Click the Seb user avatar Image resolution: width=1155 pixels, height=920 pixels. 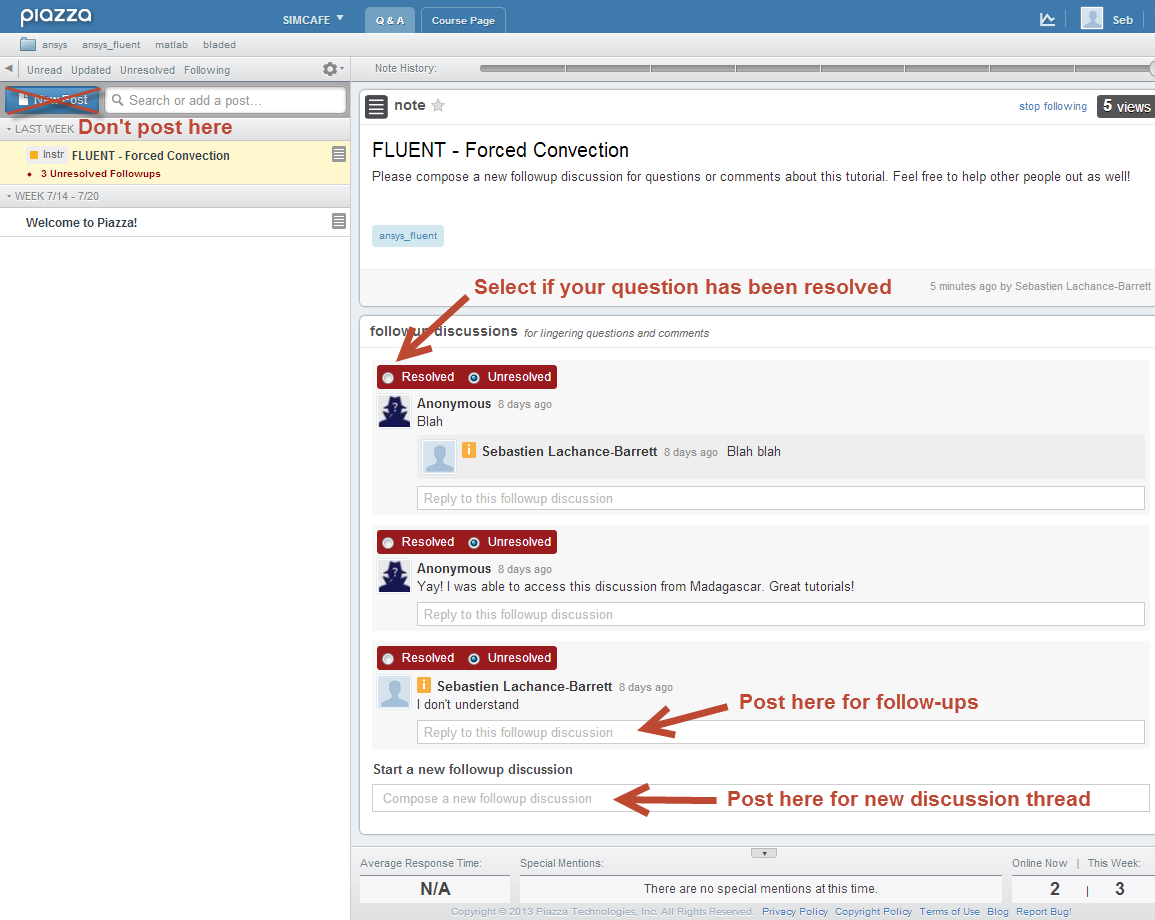pyautogui.click(x=1092, y=18)
